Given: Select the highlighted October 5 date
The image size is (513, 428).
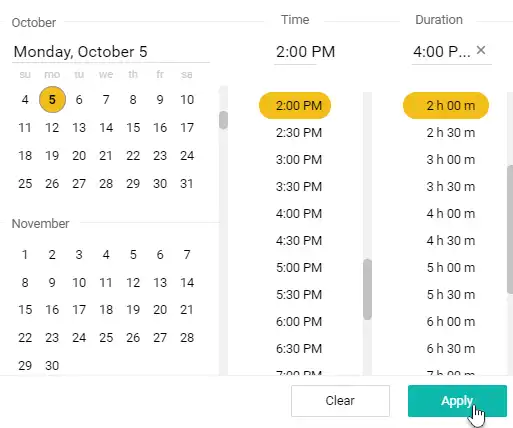Looking at the screenshot, I should coord(52,99).
